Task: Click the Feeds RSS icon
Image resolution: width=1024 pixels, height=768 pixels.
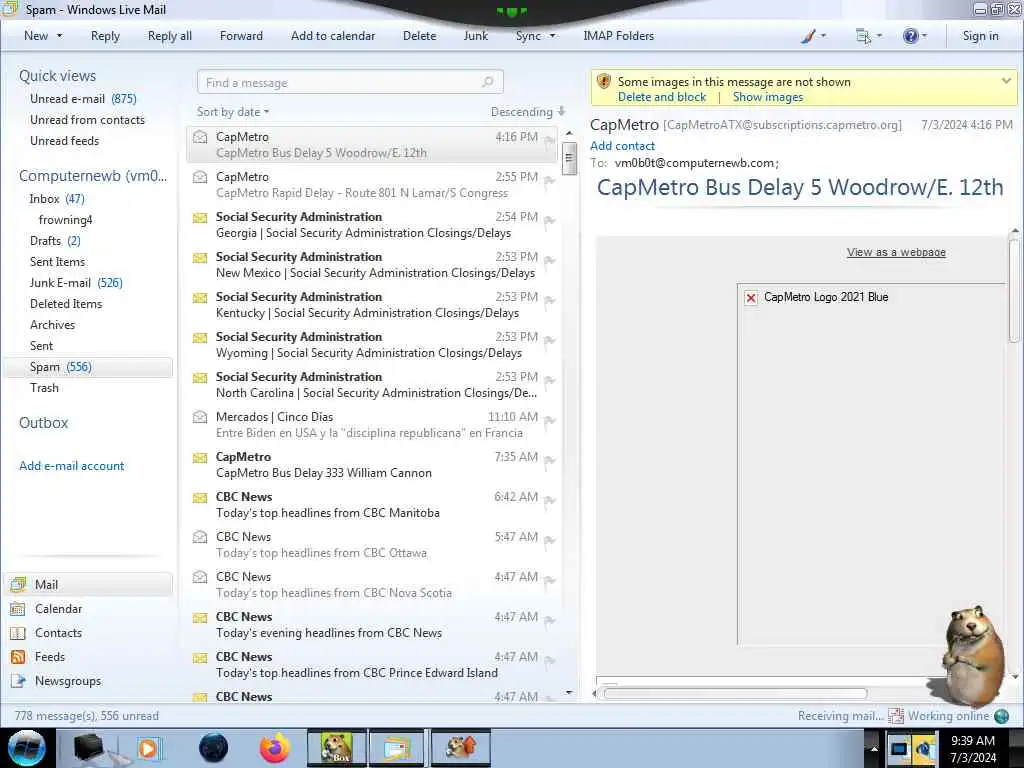Action: (x=18, y=657)
